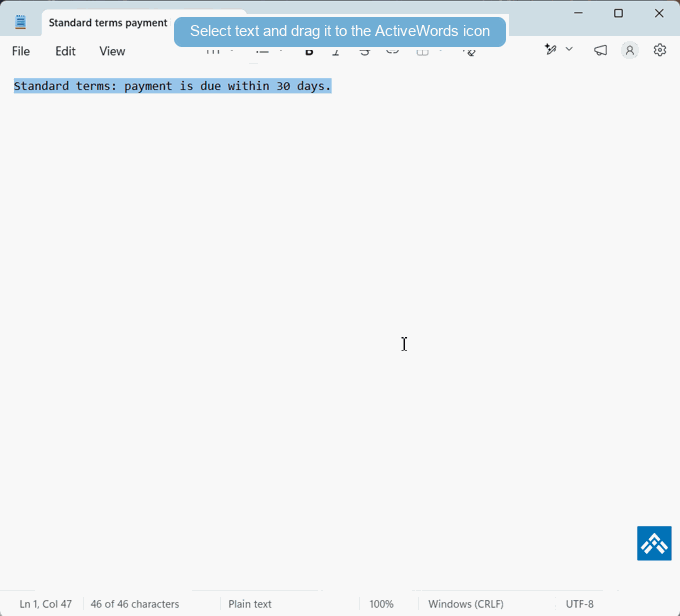Select the "Standard terms payment" tab
Image resolution: width=680 pixels, height=616 pixels.
[108, 23]
